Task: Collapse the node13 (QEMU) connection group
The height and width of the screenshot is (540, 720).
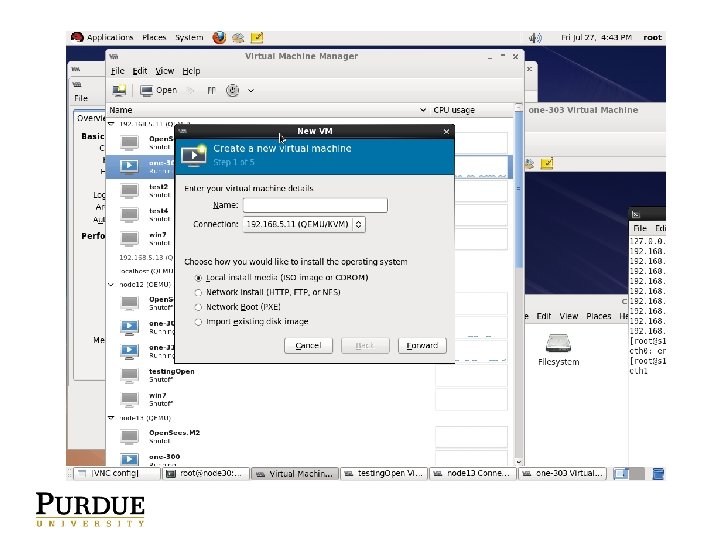Action: pos(111,418)
